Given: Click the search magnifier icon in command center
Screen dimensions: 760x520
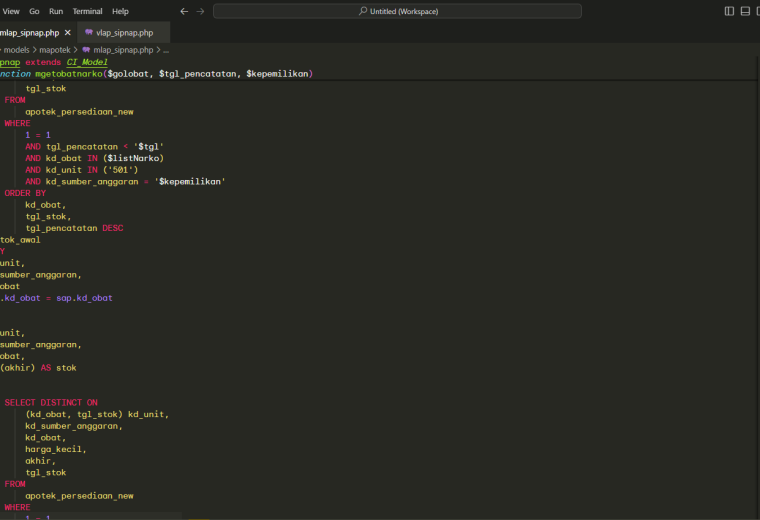Looking at the screenshot, I should (363, 11).
